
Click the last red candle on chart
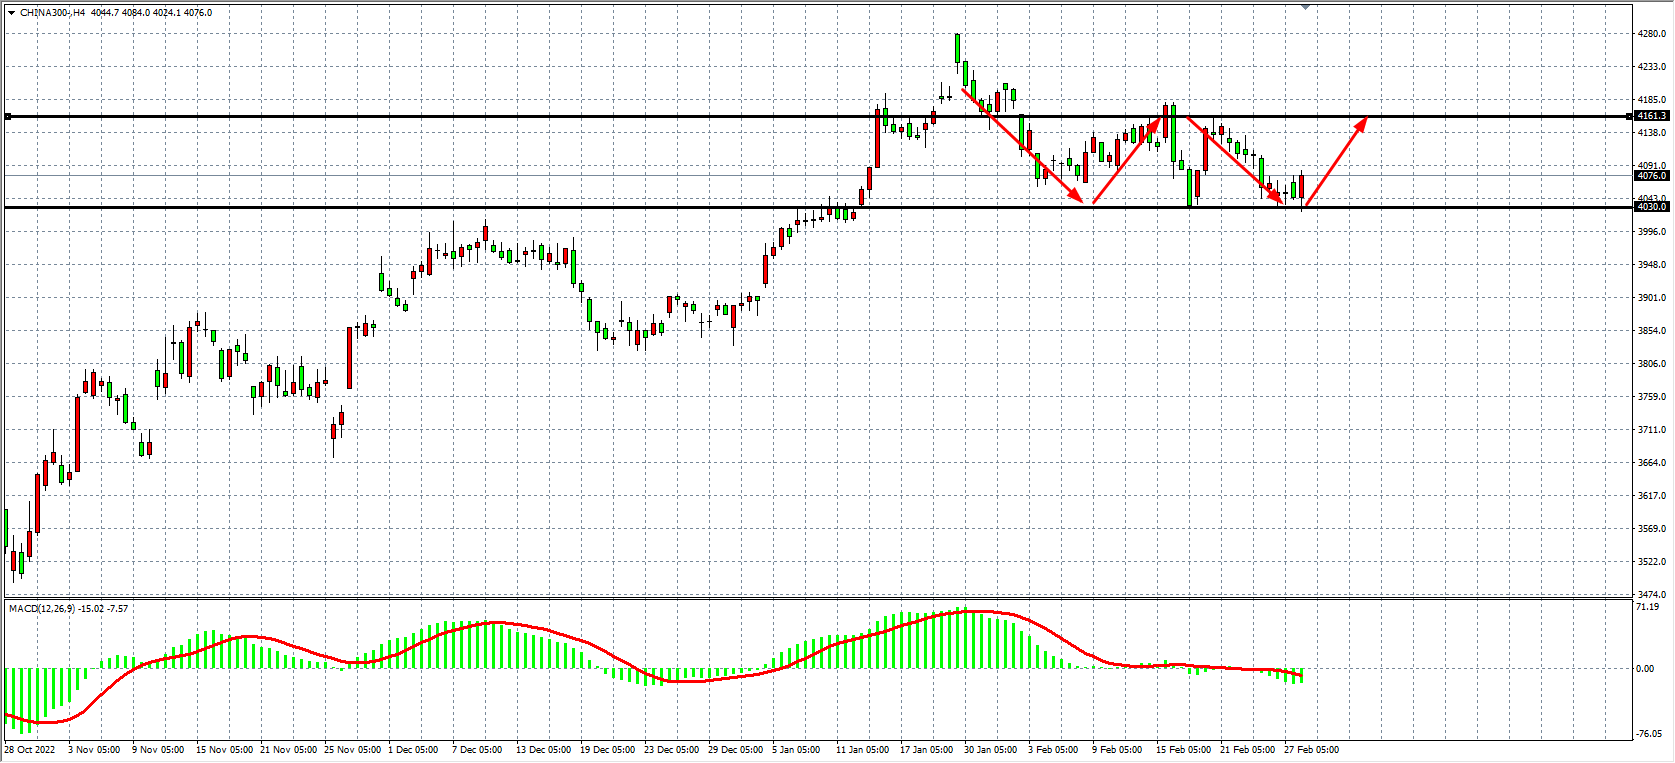pyautogui.click(x=1301, y=188)
